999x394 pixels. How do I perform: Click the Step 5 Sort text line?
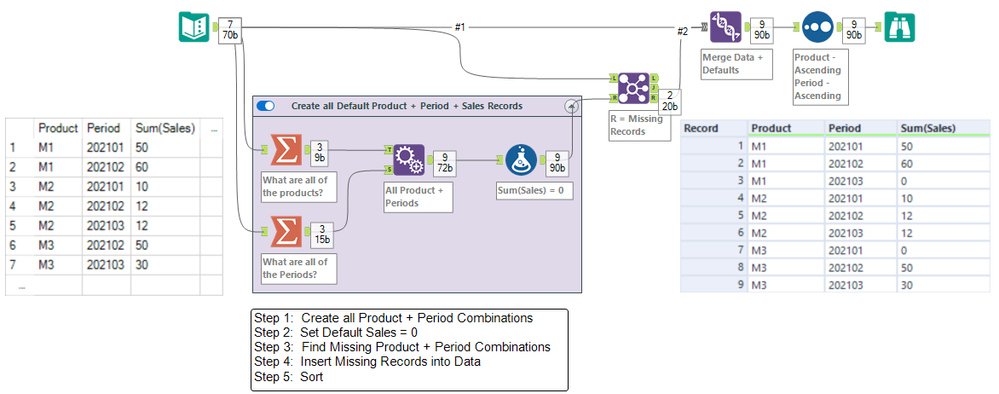point(289,377)
